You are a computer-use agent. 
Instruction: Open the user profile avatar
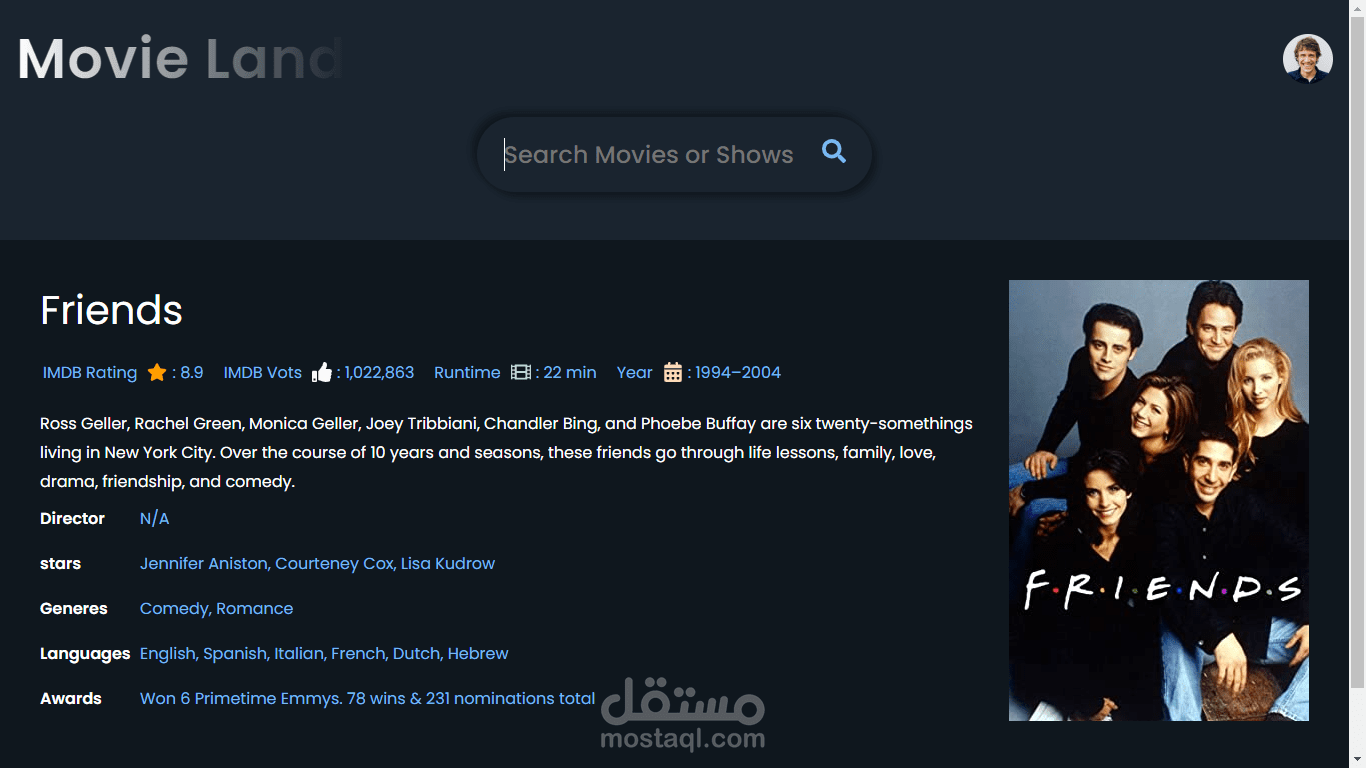coord(1308,59)
